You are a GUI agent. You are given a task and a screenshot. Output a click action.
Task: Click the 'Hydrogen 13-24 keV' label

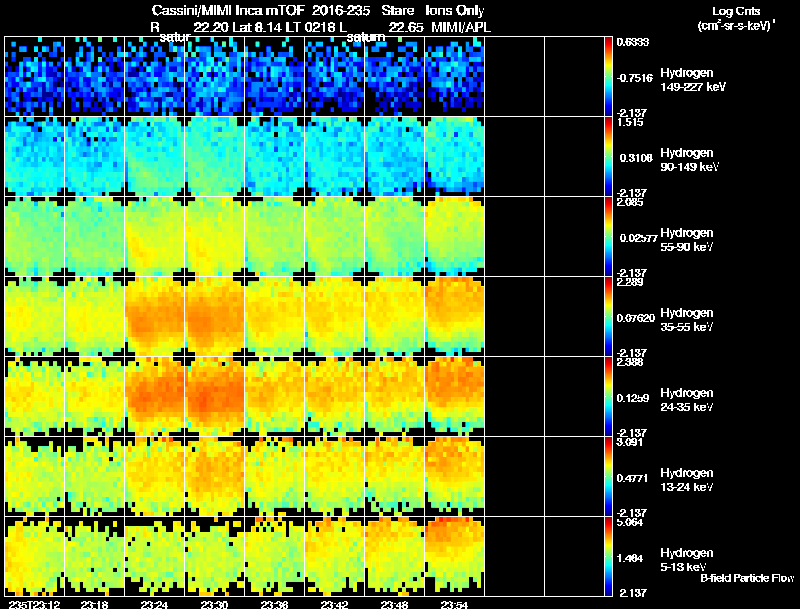(x=687, y=480)
